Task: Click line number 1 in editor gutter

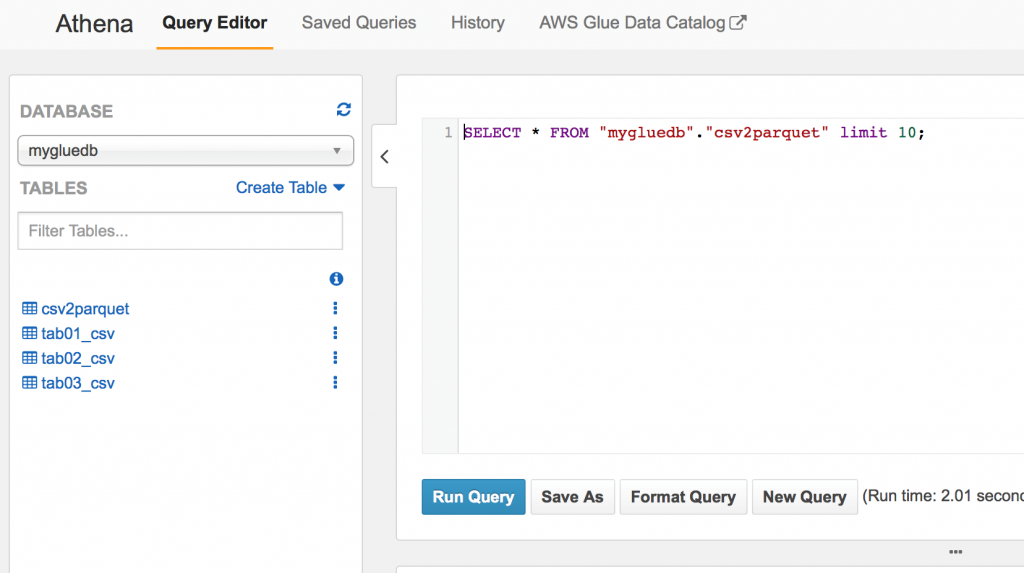Action: pyautogui.click(x=448, y=133)
